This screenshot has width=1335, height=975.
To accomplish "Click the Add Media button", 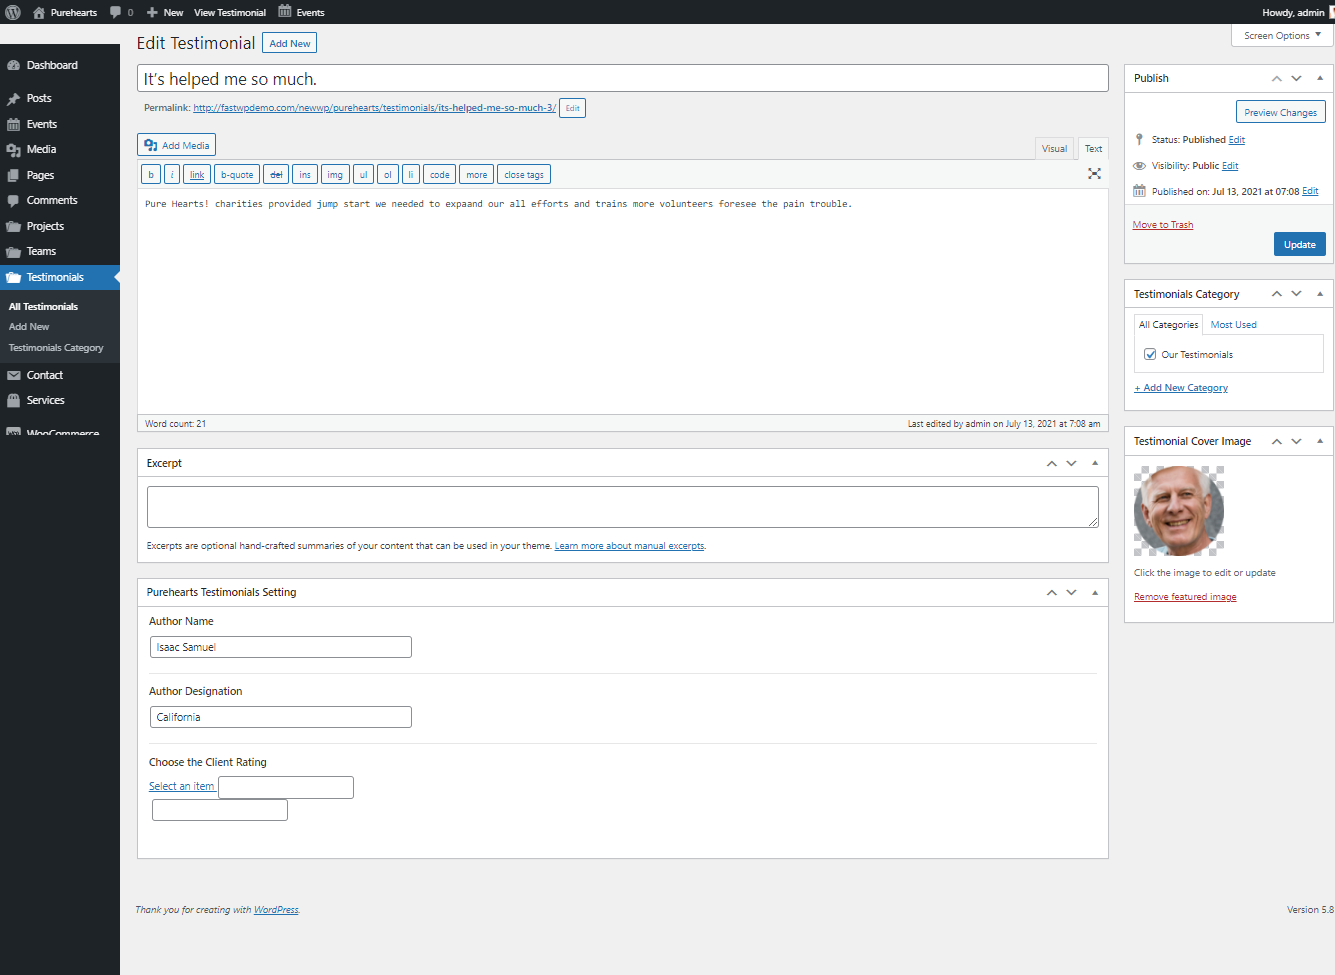I will 176,145.
